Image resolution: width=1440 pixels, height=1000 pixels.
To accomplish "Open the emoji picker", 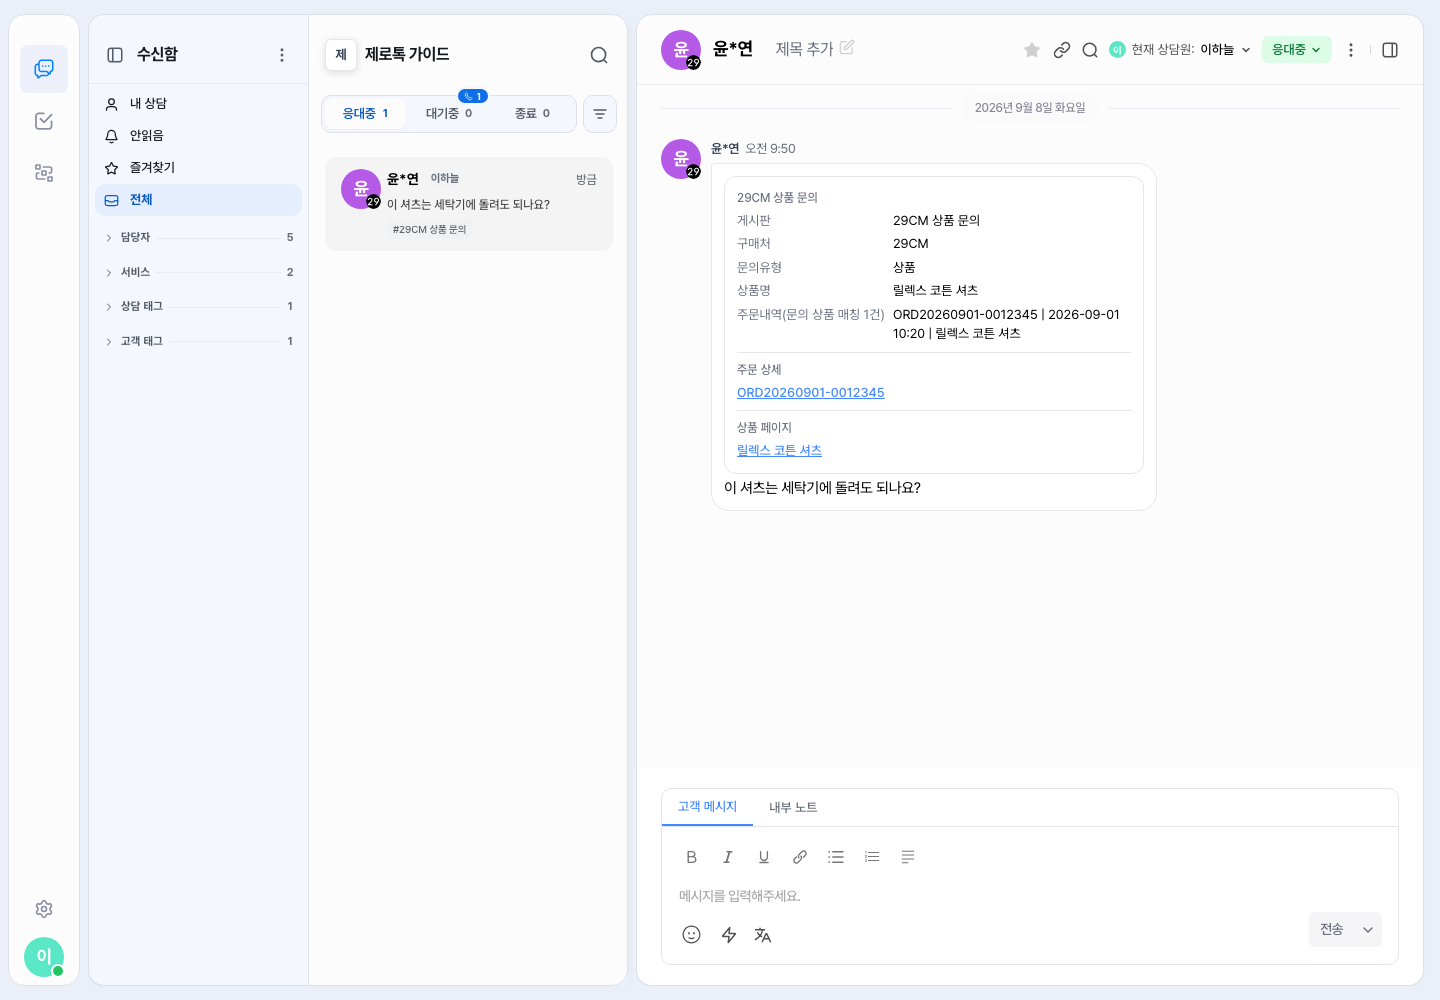I will click(691, 934).
